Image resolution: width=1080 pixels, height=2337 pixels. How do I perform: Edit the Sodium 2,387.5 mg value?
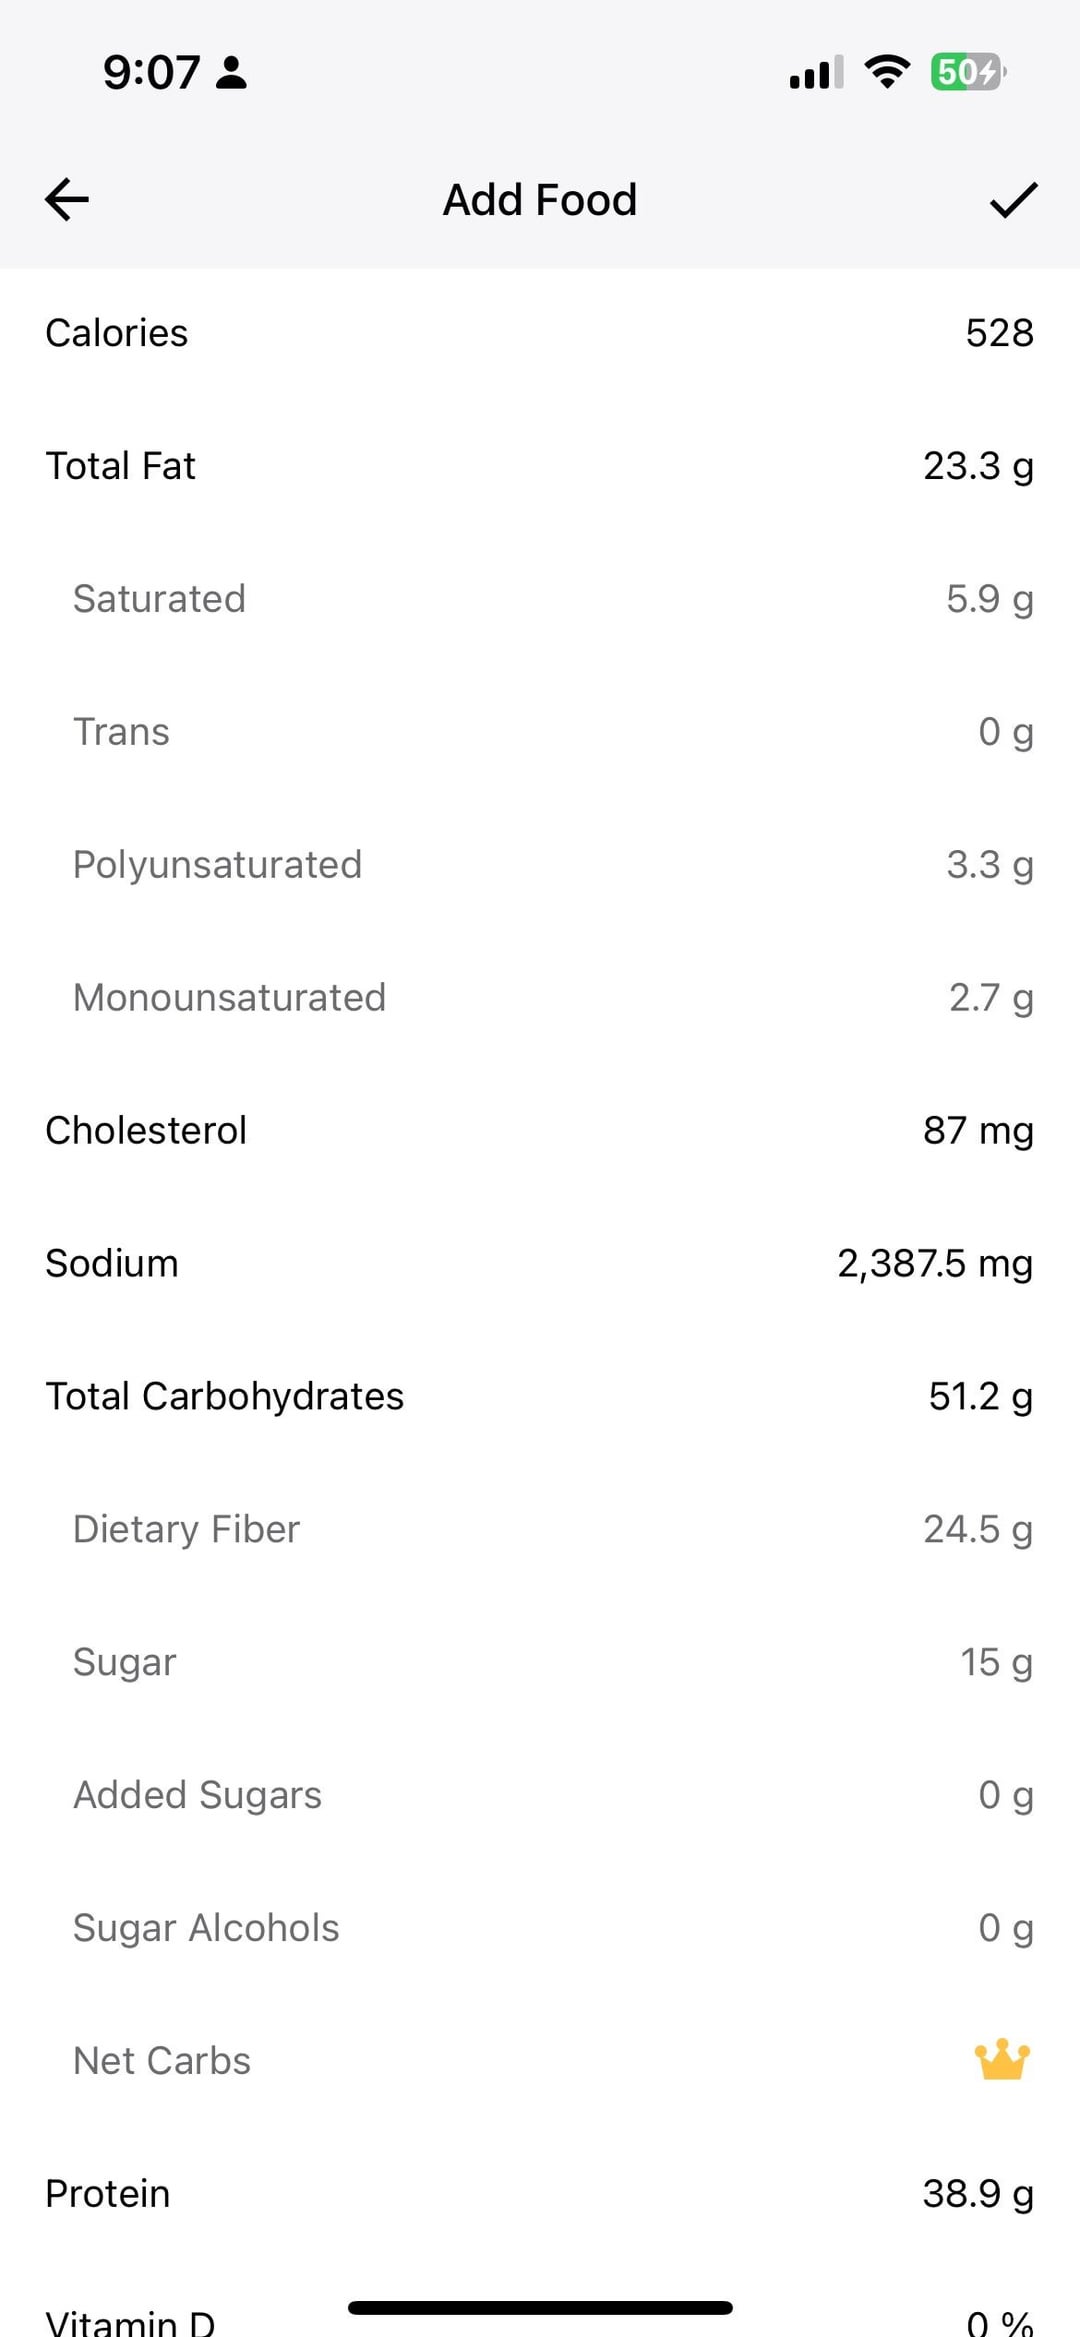(x=934, y=1264)
